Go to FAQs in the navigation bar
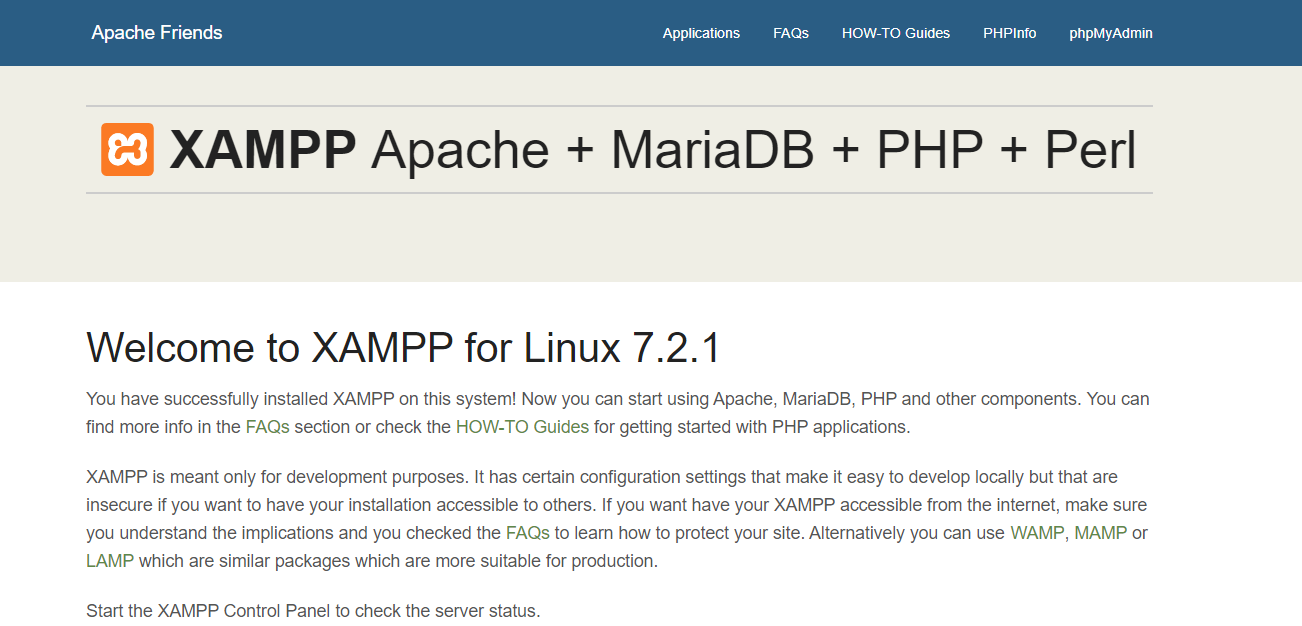This screenshot has width=1302, height=626. (x=791, y=33)
